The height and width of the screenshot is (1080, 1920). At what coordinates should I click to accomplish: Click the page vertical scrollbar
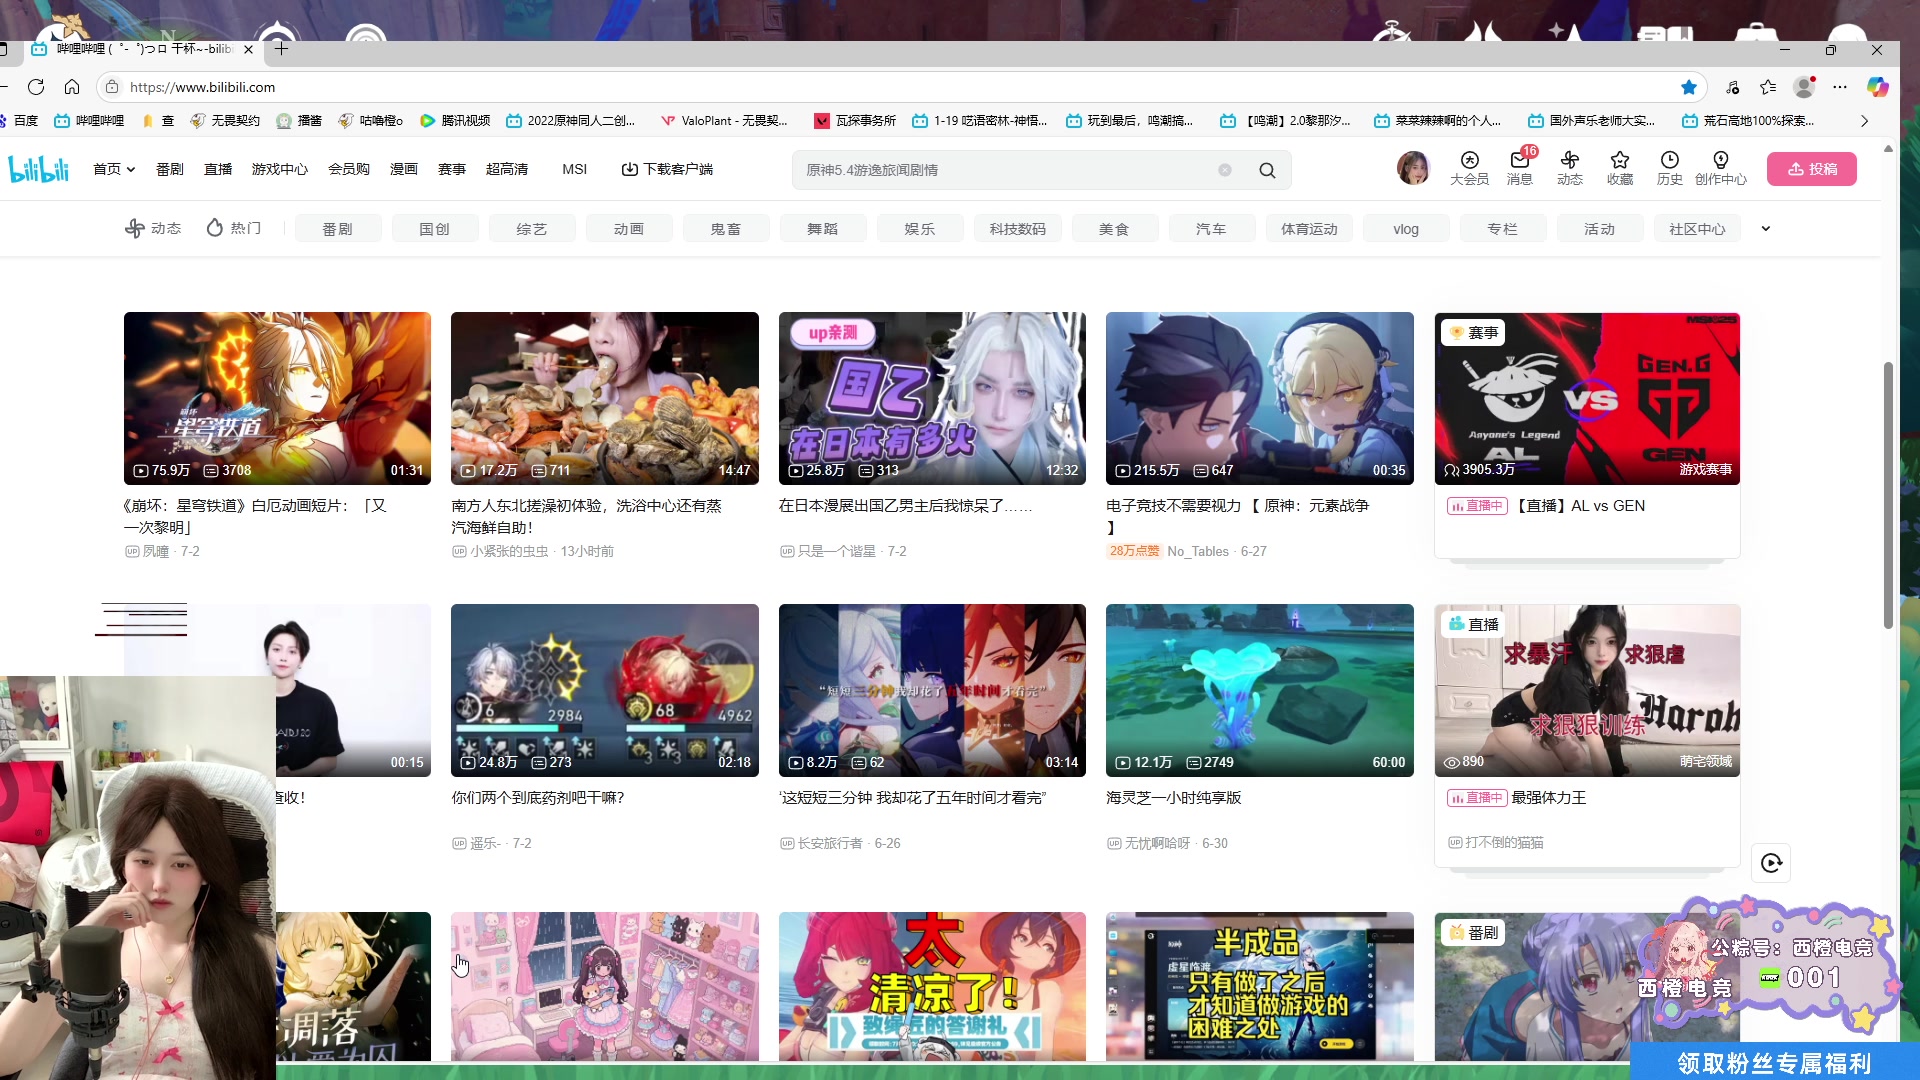click(x=1888, y=495)
